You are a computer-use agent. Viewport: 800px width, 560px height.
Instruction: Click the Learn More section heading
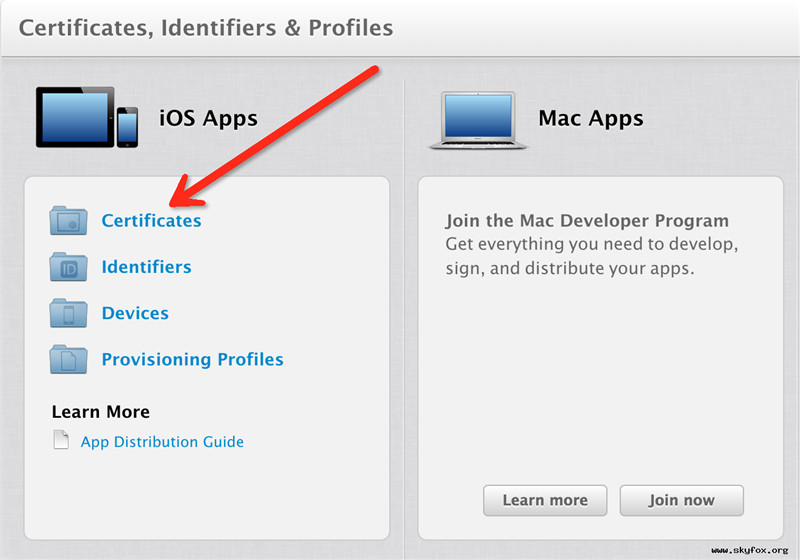tap(100, 412)
